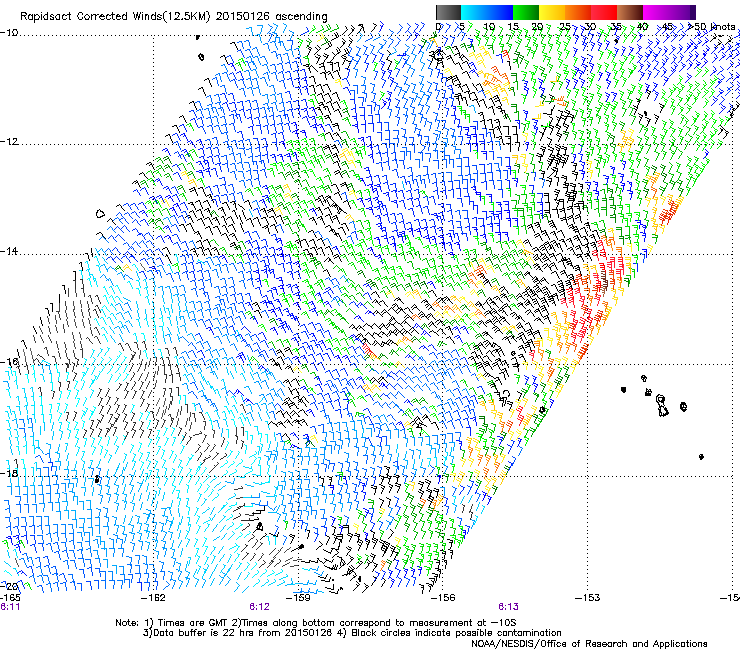Screen dimensions: 740x650
Task: Click the legend scale number '45'
Action: [x=667, y=26]
